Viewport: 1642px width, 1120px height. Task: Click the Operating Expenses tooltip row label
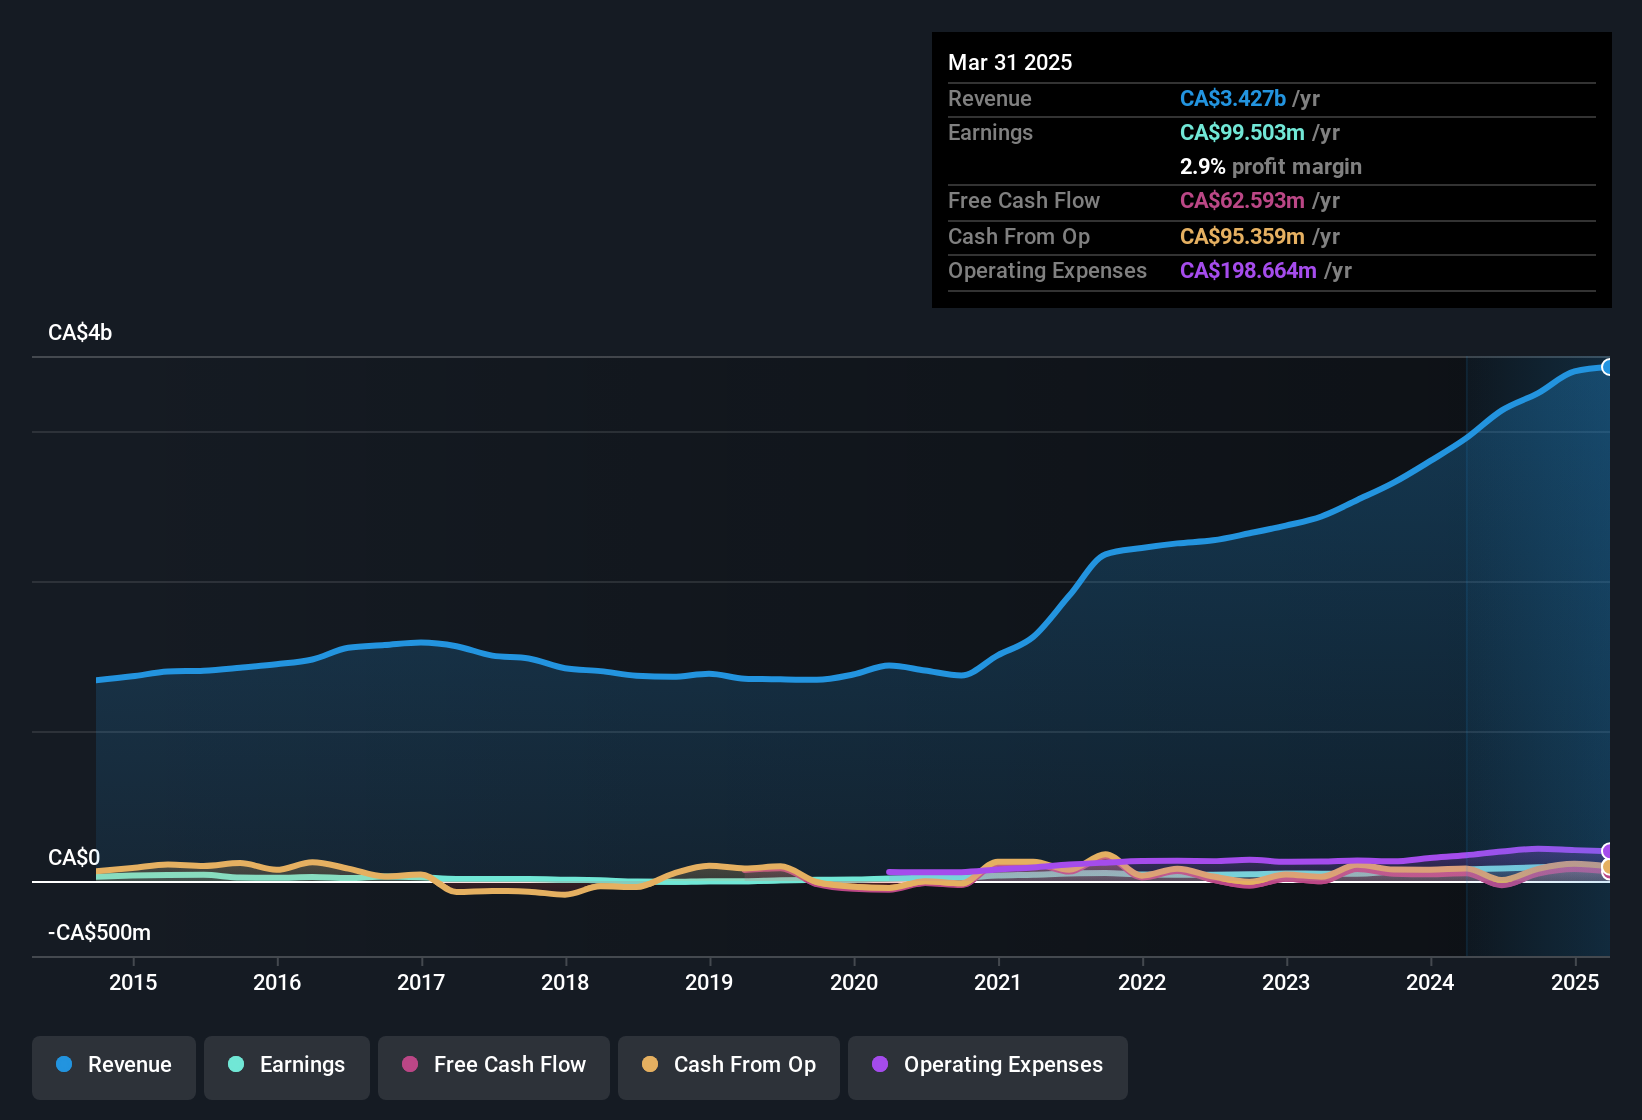tap(1047, 270)
